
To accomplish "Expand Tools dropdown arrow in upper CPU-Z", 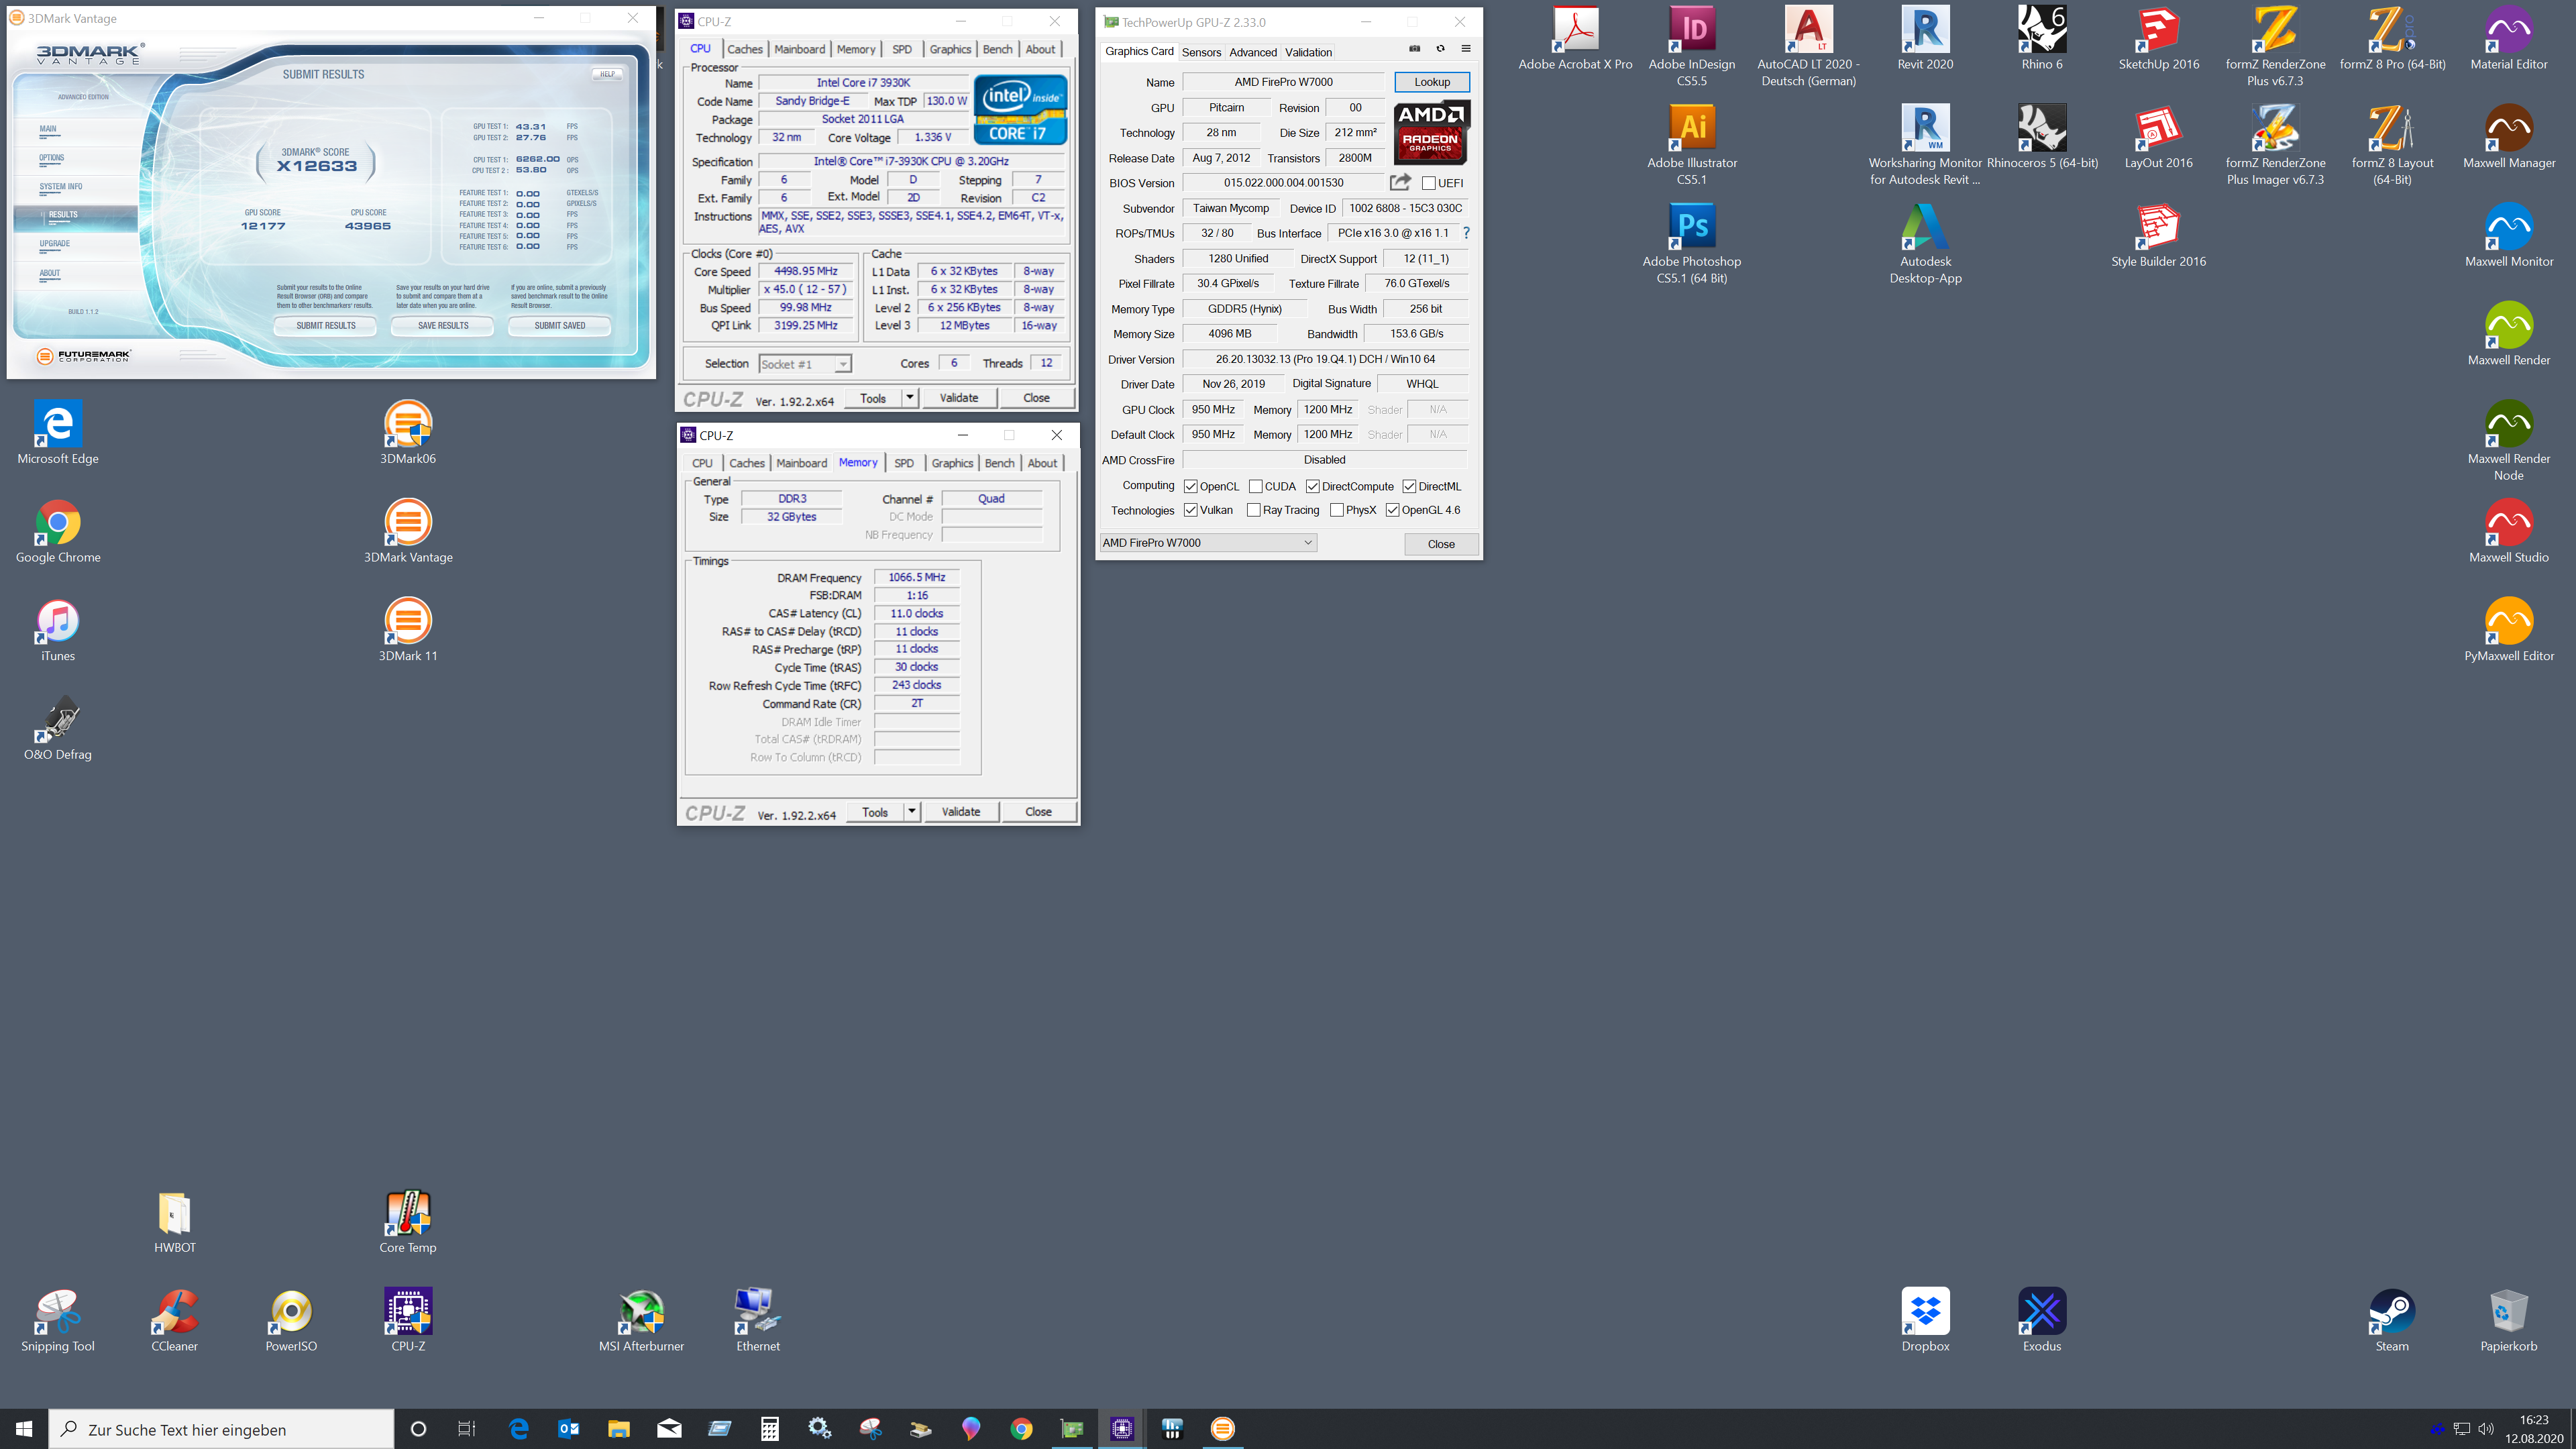I will (x=909, y=398).
